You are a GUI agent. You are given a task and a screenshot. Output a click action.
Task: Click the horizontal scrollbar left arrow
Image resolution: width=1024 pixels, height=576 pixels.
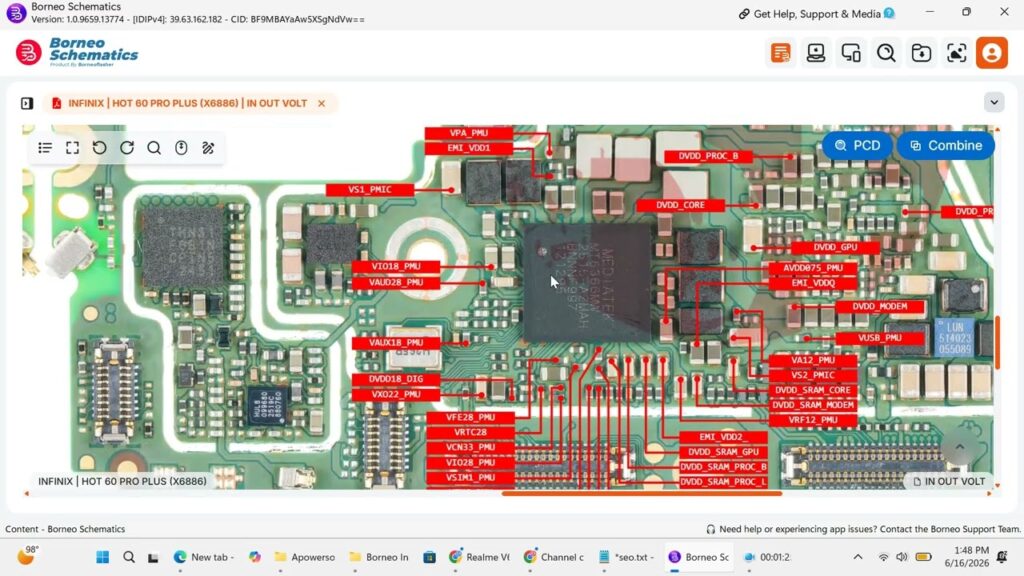26,494
